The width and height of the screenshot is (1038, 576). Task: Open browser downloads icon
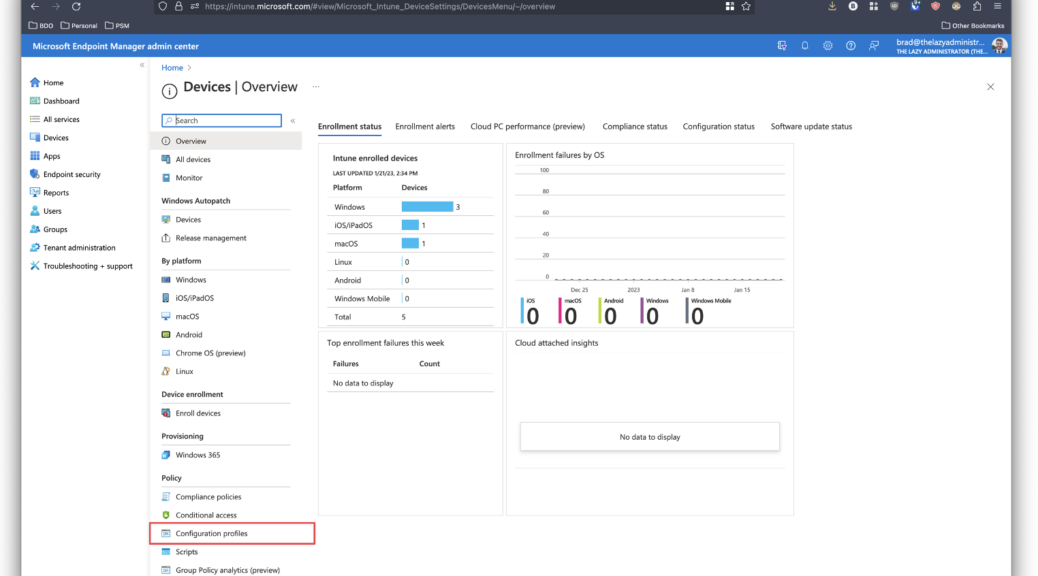coord(832,7)
